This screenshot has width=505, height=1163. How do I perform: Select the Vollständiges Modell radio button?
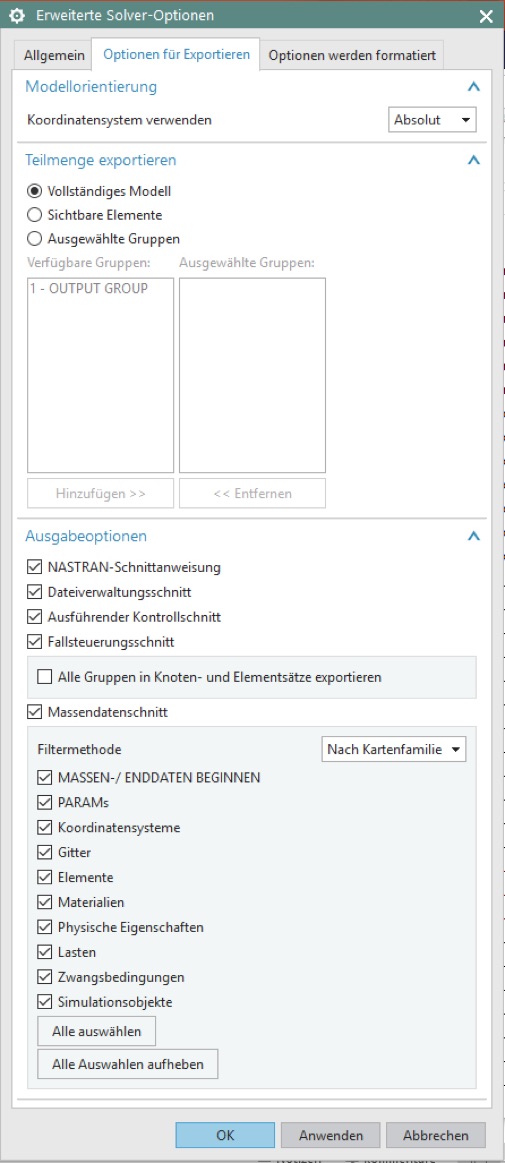pyautogui.click(x=34, y=191)
